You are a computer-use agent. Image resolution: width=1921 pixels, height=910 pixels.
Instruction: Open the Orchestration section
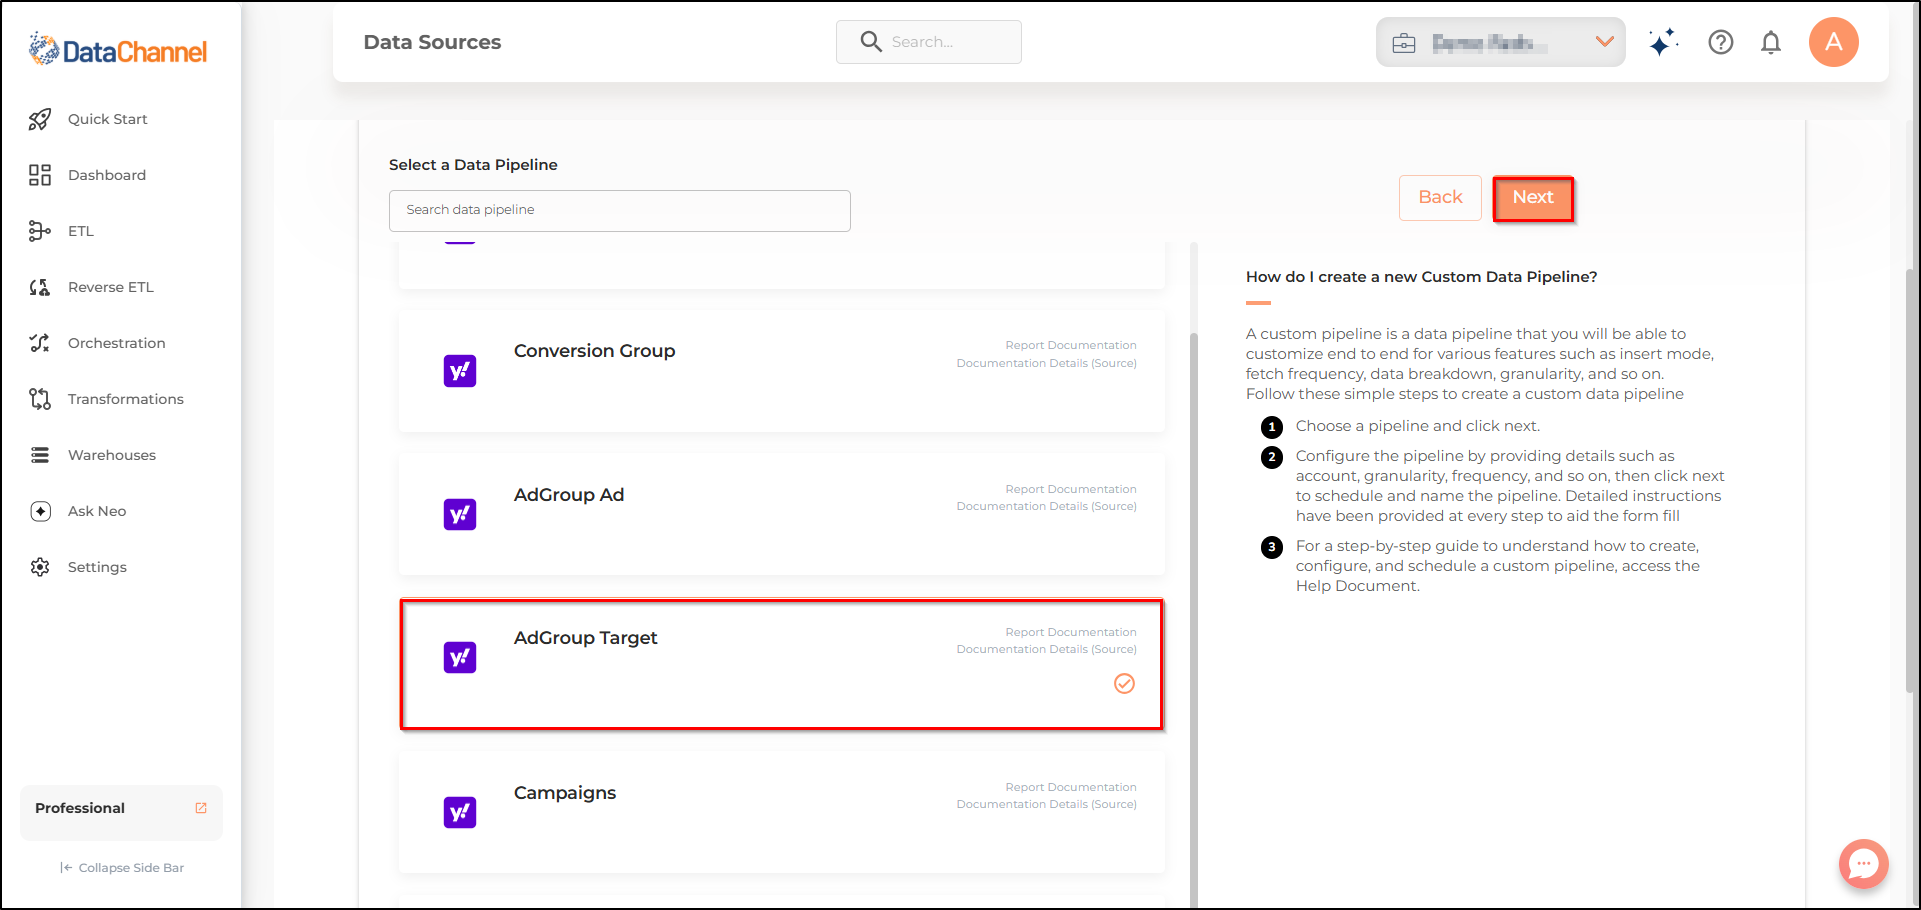(117, 343)
